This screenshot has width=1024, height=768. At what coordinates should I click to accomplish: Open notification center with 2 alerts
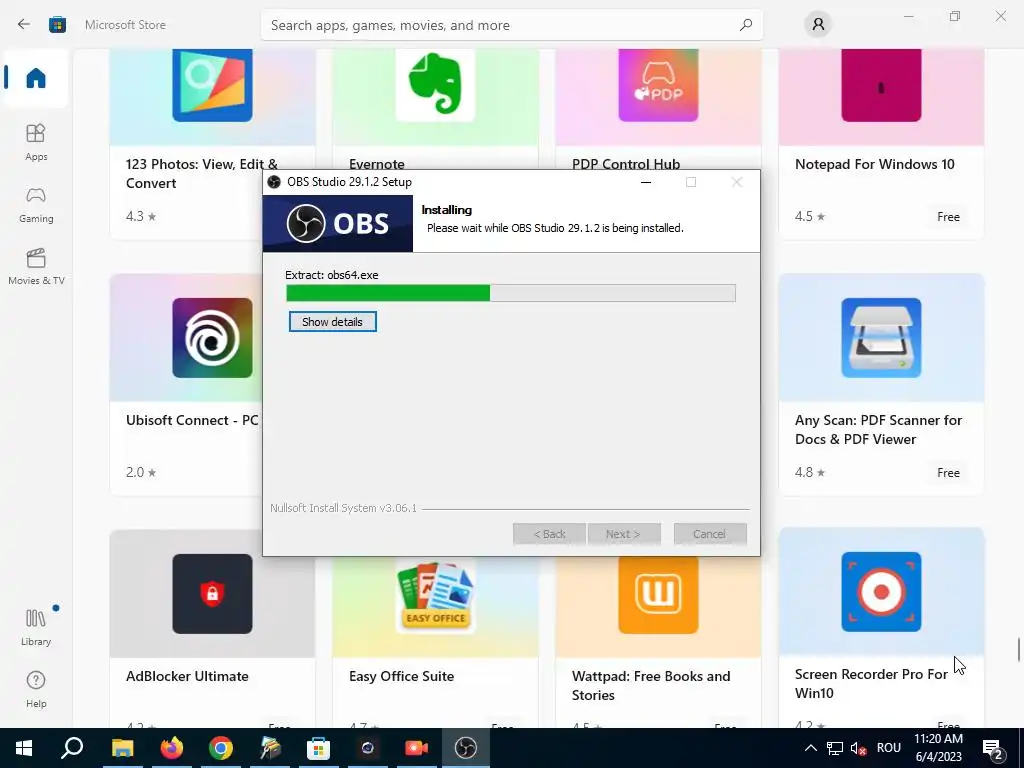point(993,748)
